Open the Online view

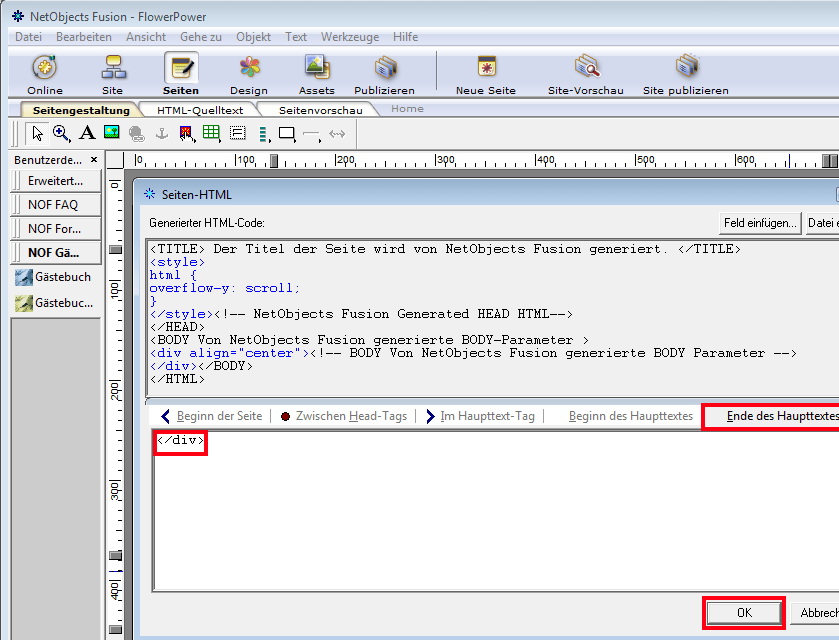(x=45, y=74)
